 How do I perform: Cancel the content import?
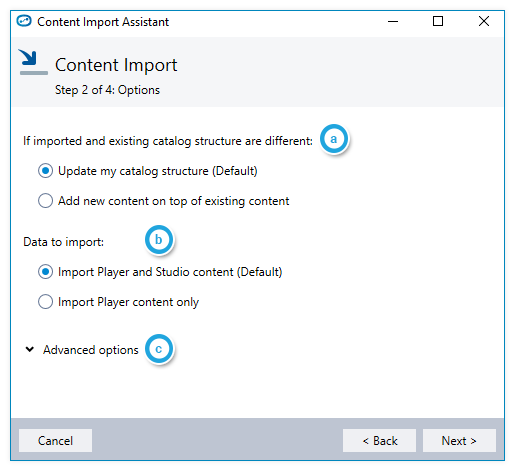55,441
